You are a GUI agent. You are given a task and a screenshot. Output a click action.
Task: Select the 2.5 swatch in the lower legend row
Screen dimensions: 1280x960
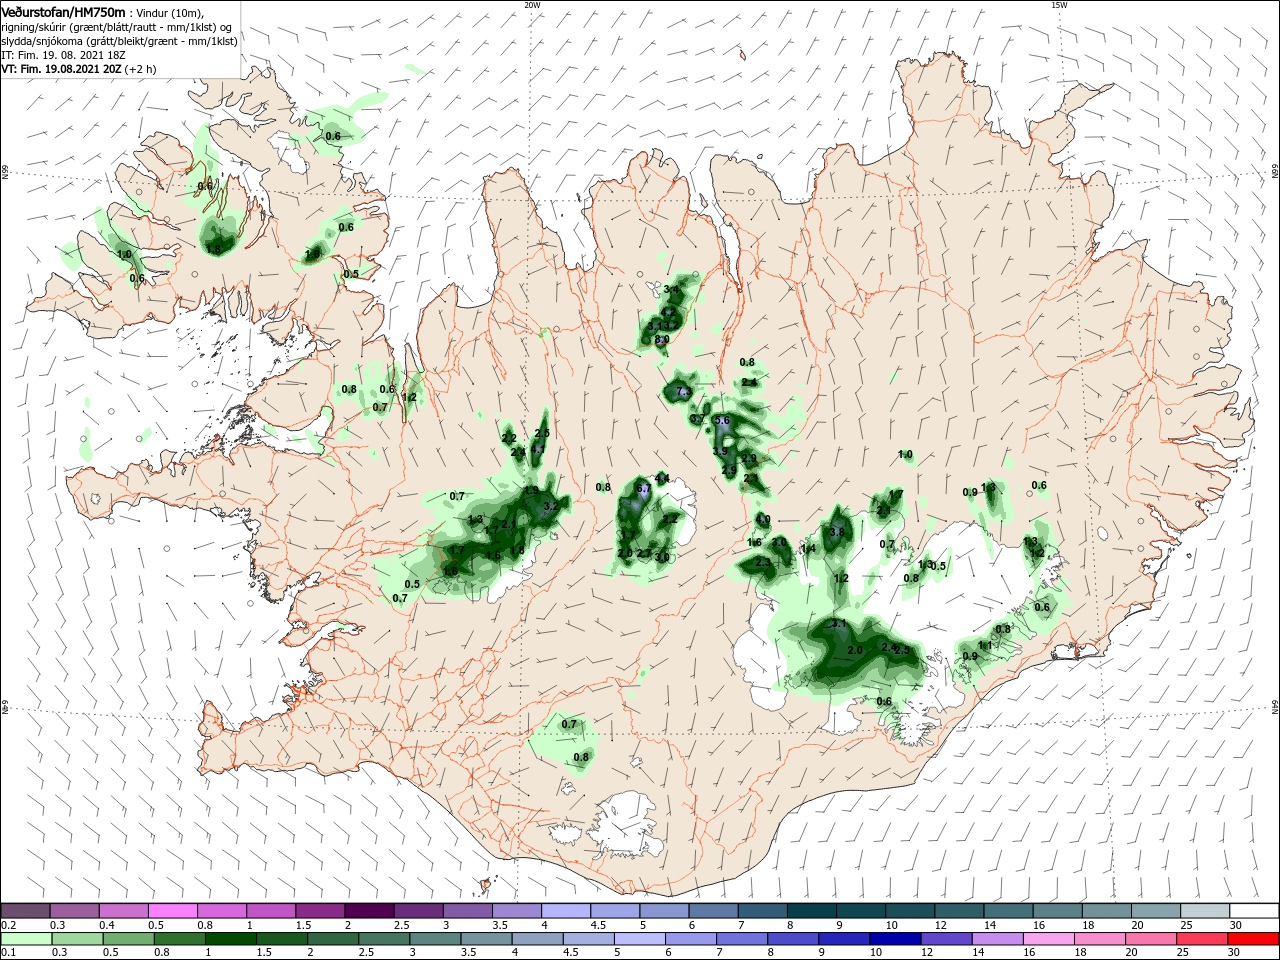pyautogui.click(x=385, y=939)
